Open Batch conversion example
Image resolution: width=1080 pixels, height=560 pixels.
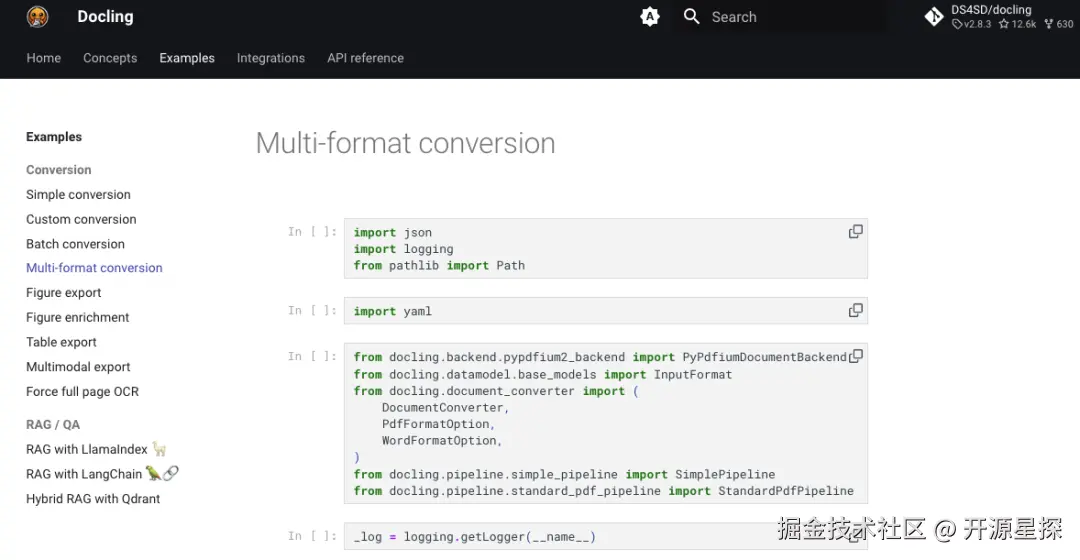click(x=75, y=244)
